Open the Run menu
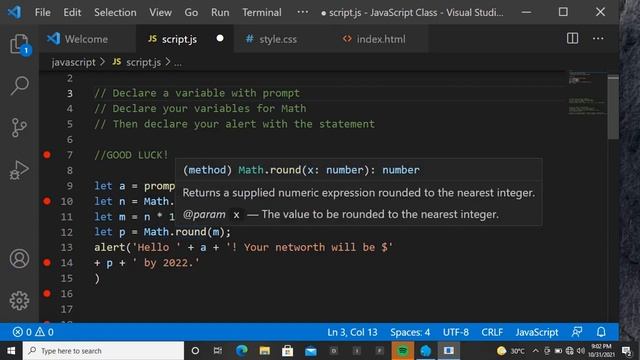The height and width of the screenshot is (360, 640). pos(220,12)
